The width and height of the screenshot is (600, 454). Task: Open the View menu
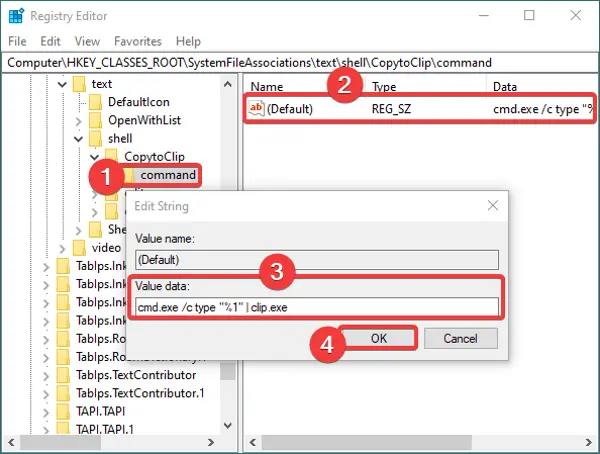point(87,41)
